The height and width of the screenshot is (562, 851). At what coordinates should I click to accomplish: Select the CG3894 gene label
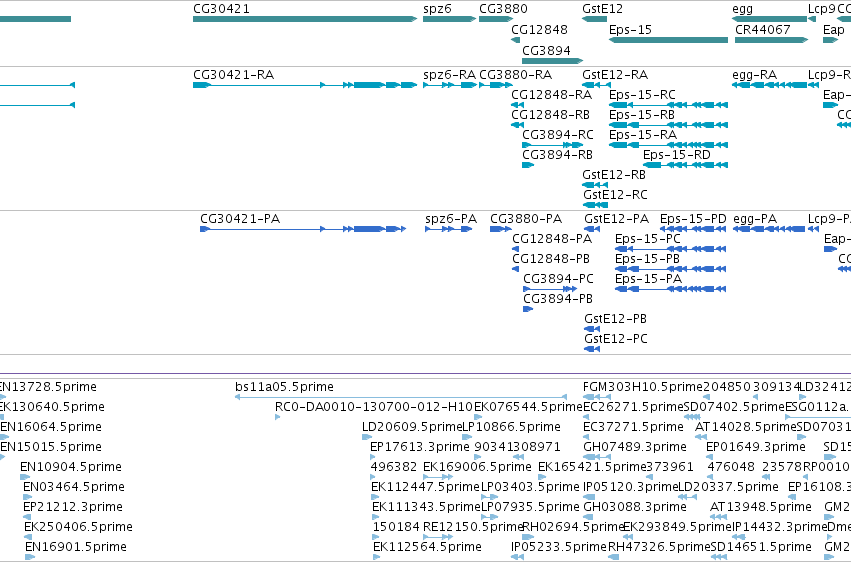pyautogui.click(x=546, y=50)
